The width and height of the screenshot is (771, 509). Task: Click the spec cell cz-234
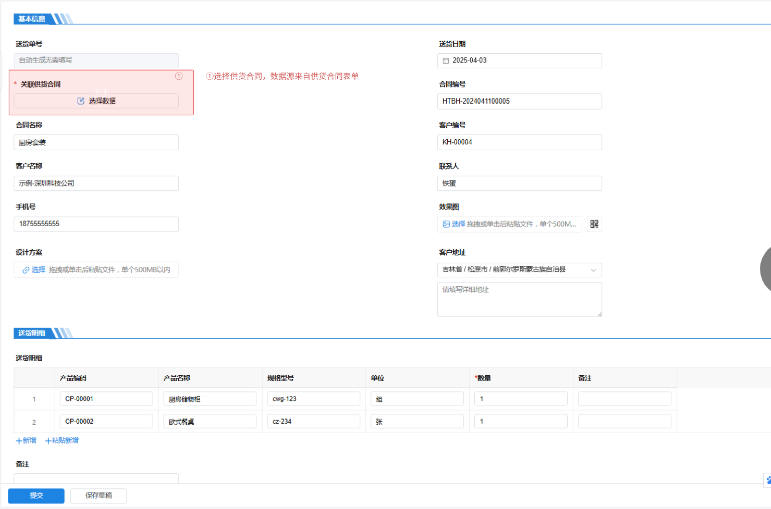(314, 421)
